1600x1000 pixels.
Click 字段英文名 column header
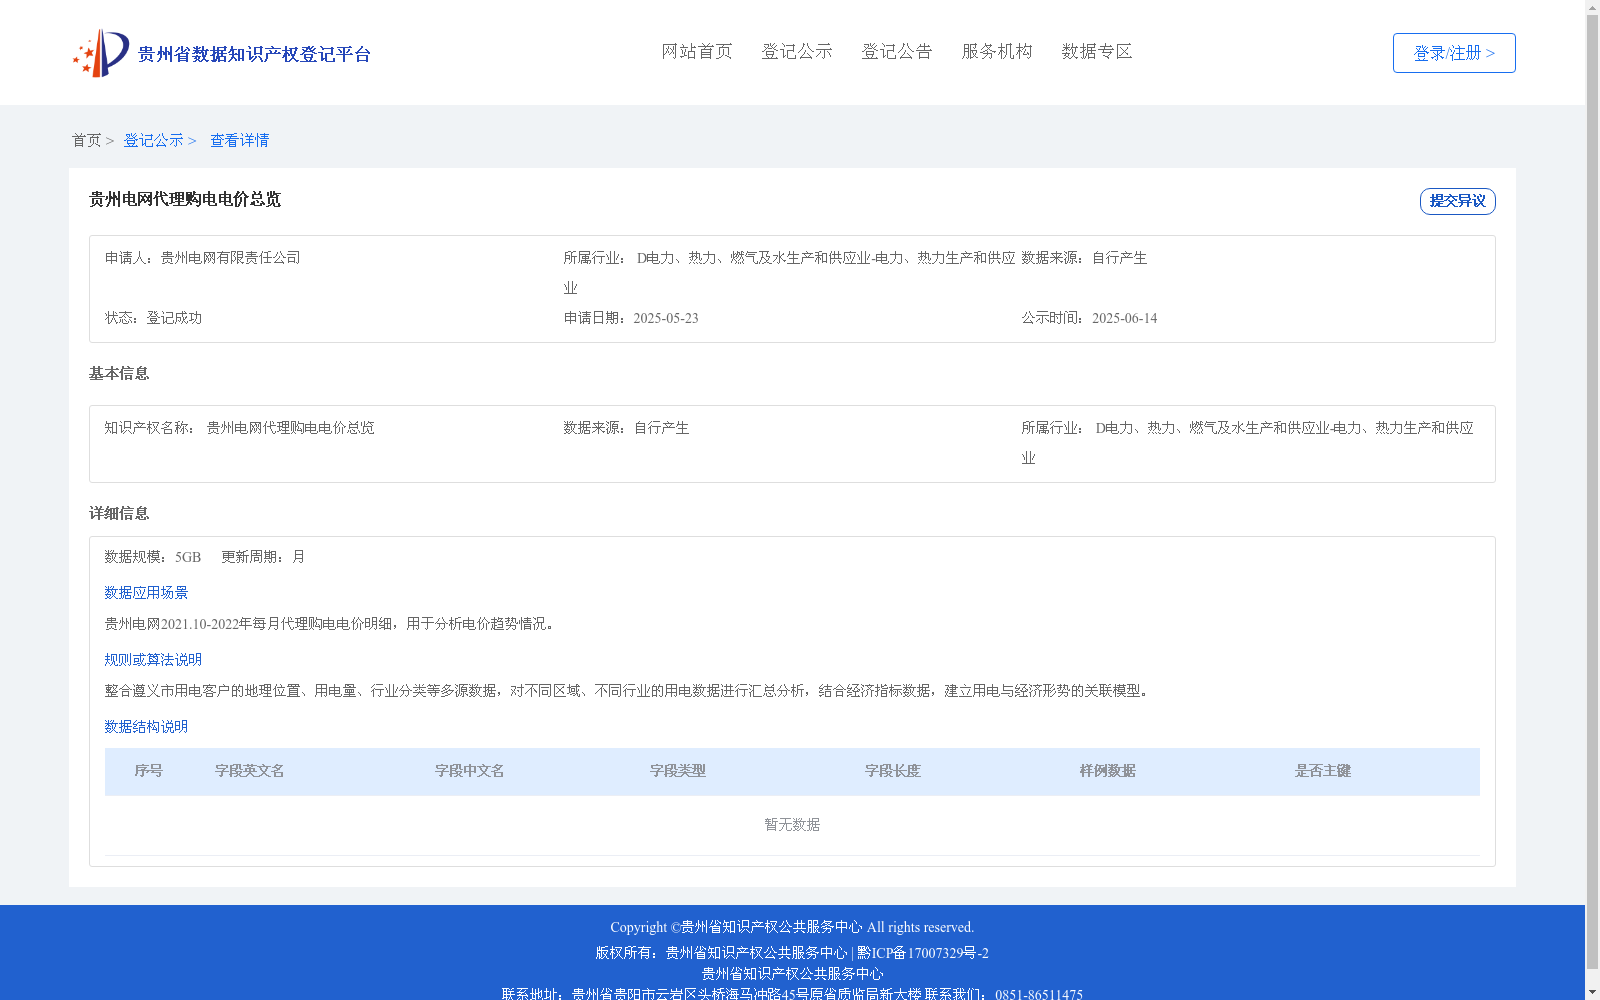tap(250, 771)
